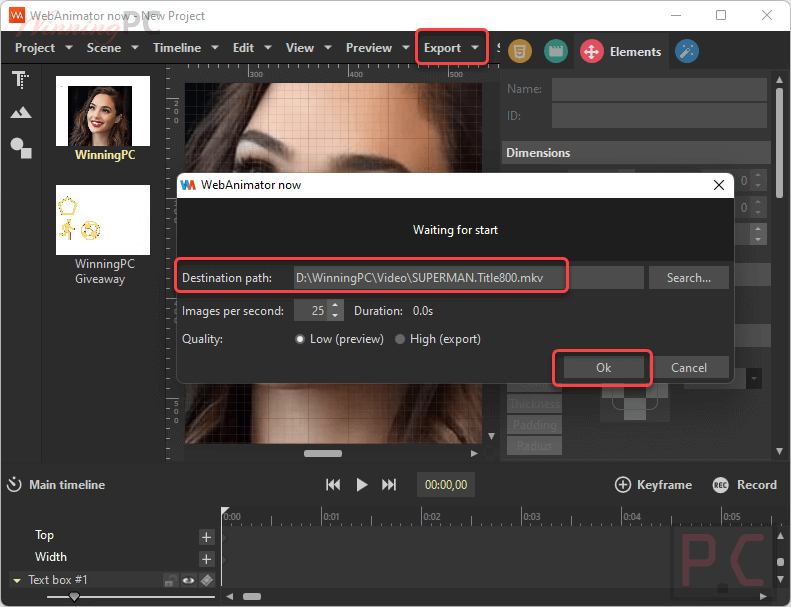Select the Shapes tool icon

click(21, 148)
